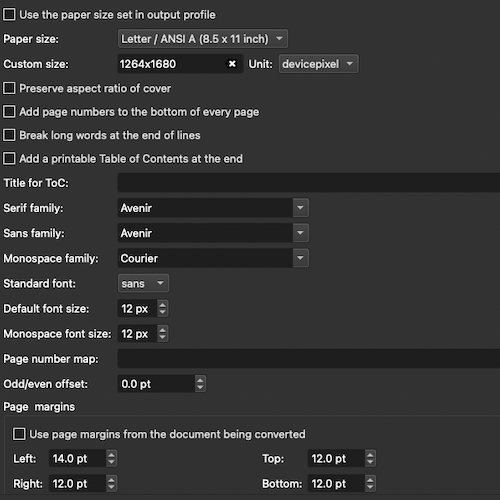Screen dimensions: 500x500
Task: Click the Default font size value field
Action: (x=137, y=308)
